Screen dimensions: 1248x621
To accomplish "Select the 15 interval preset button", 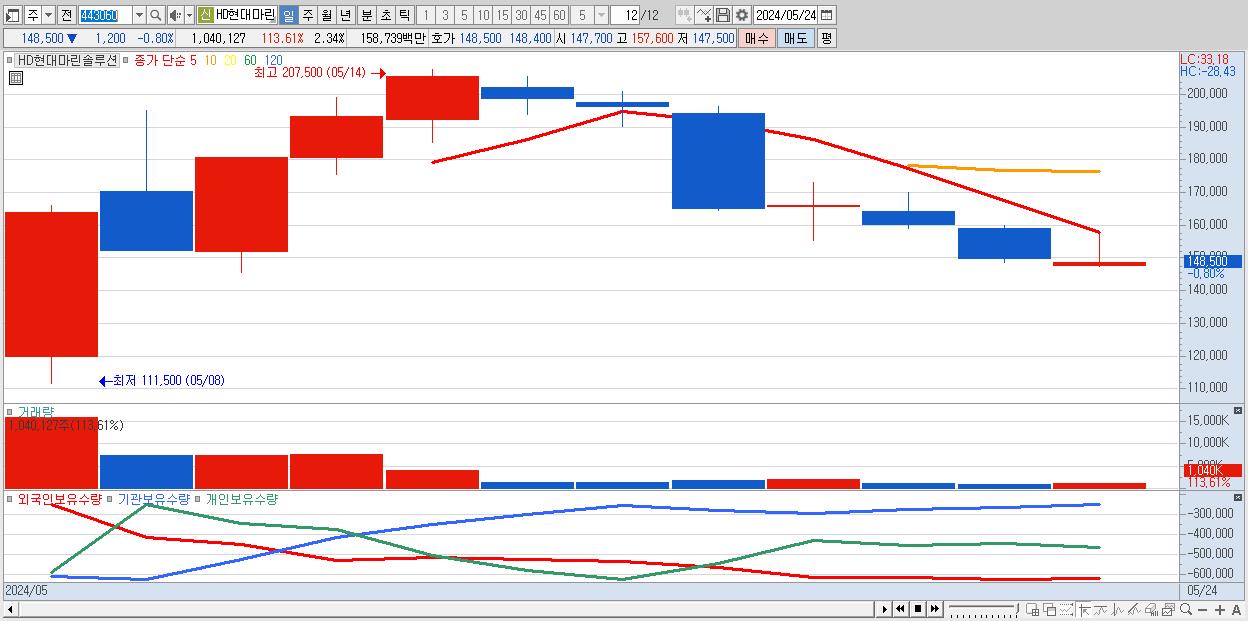I will [502, 15].
